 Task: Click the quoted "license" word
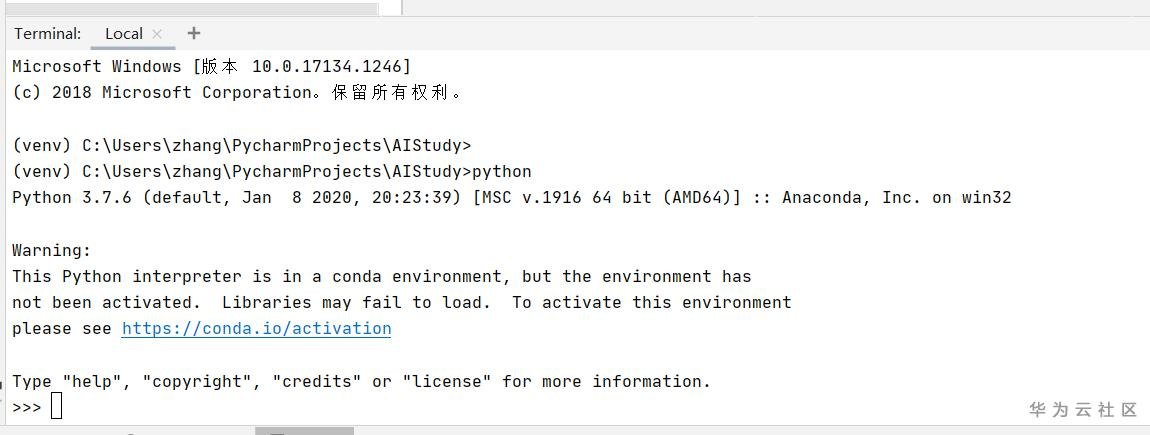click(x=447, y=382)
